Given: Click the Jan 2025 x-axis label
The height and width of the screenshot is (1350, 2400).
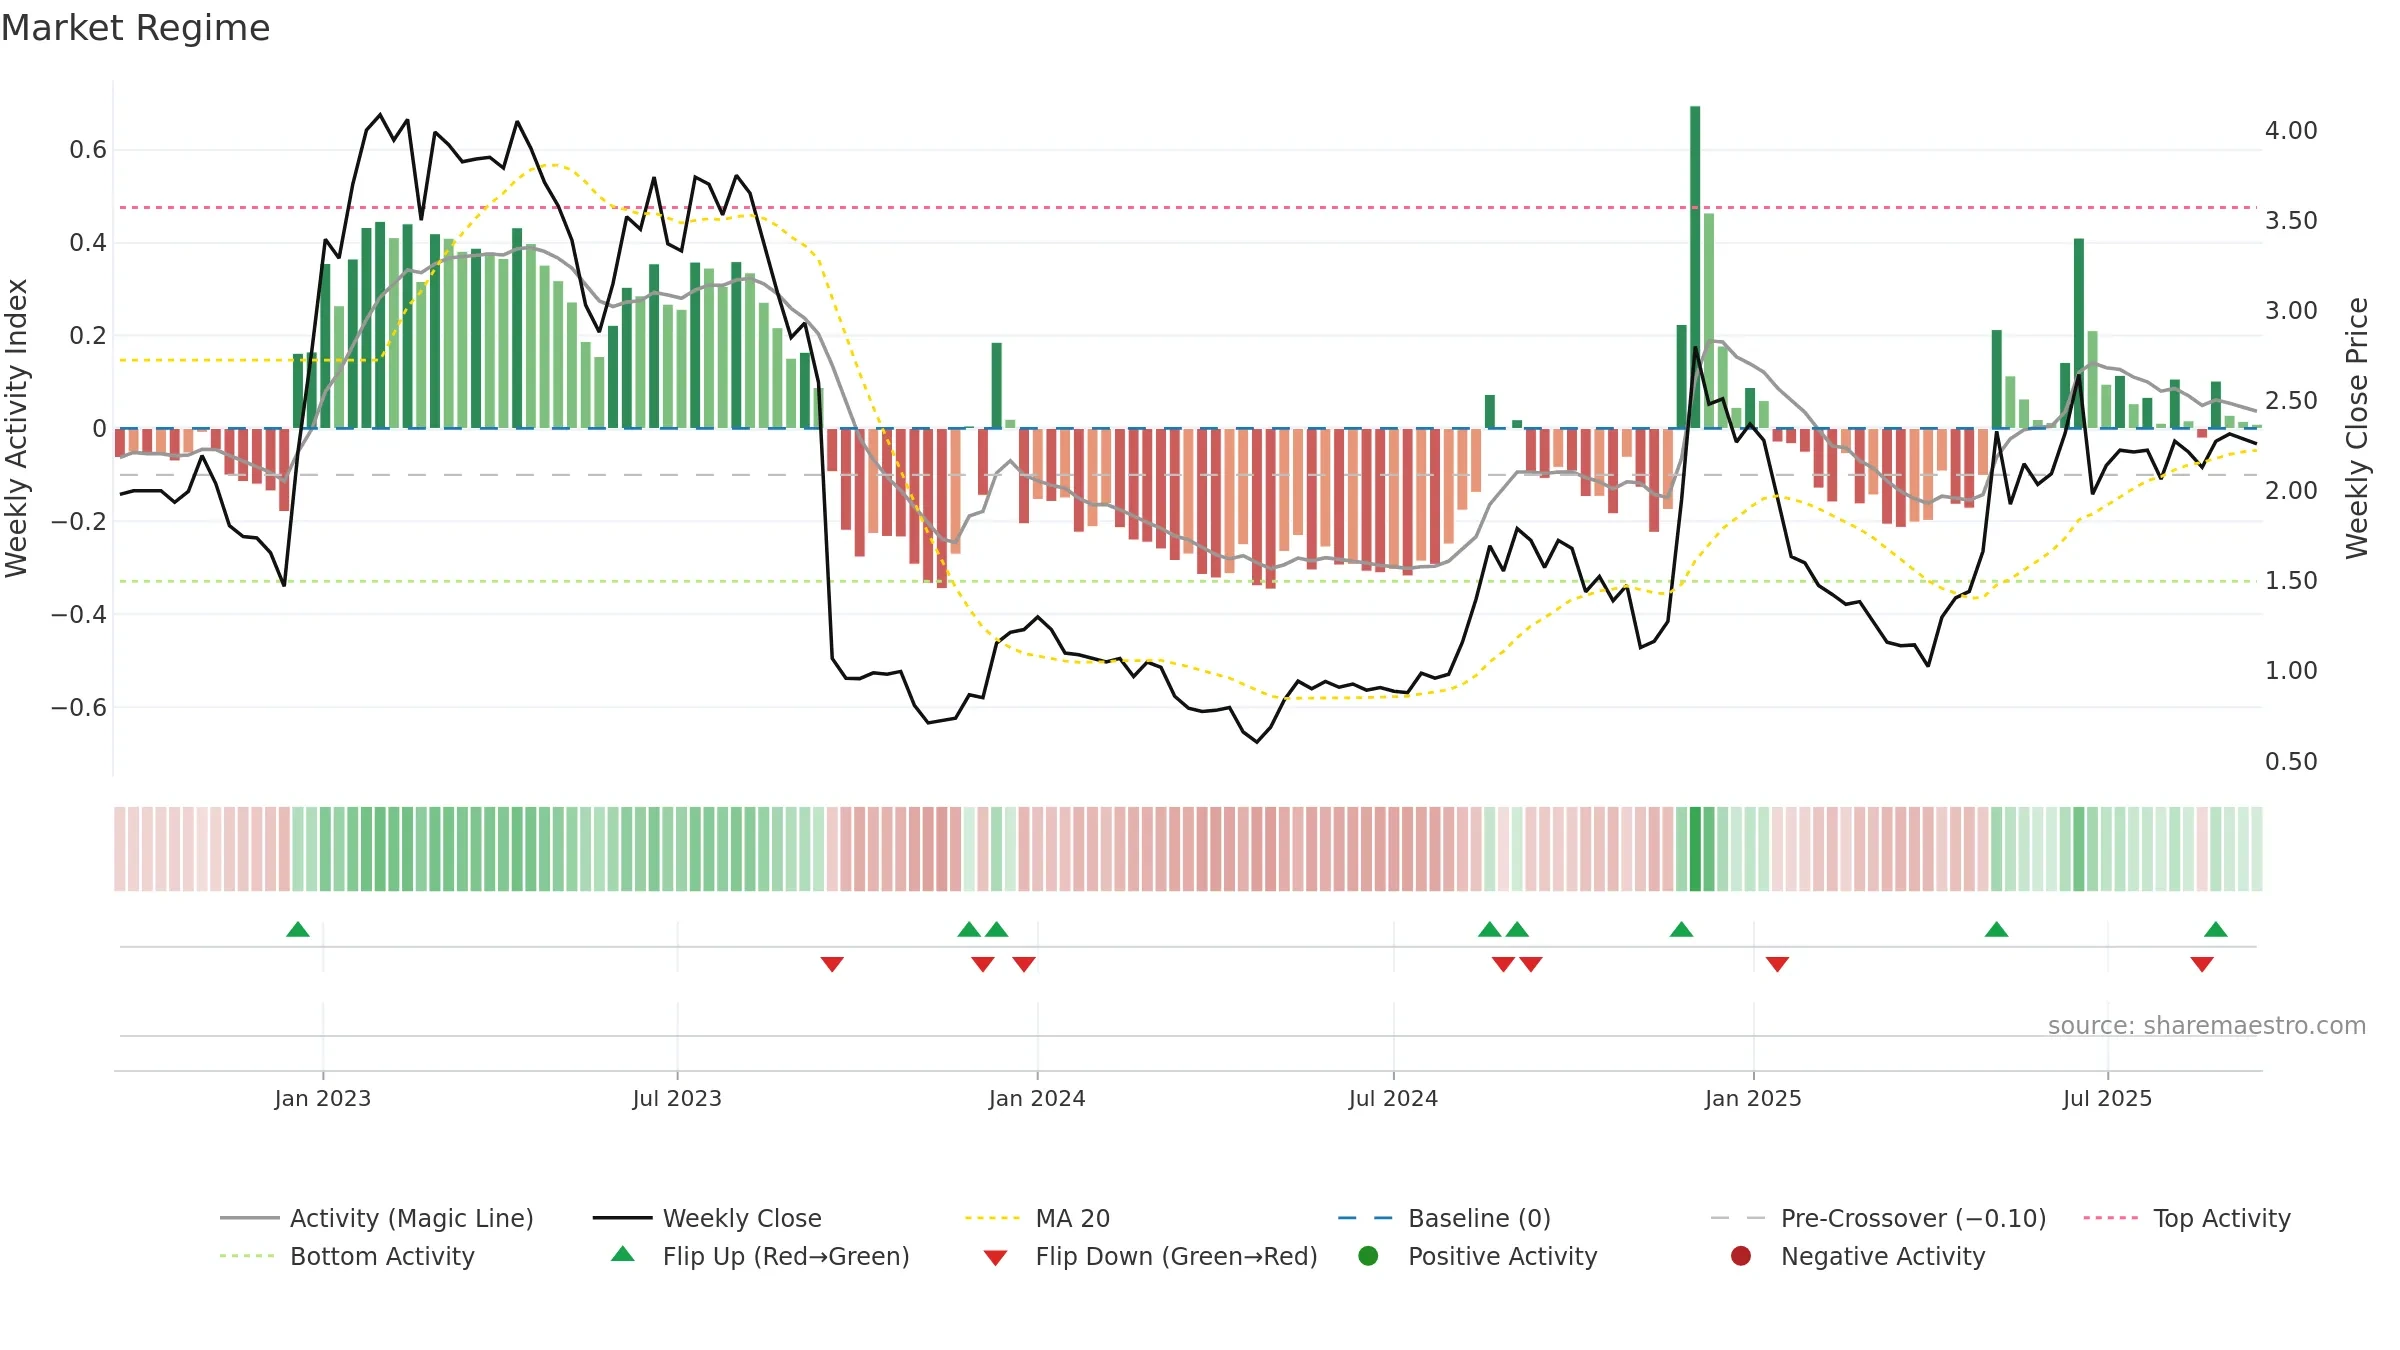Looking at the screenshot, I should (1753, 1098).
